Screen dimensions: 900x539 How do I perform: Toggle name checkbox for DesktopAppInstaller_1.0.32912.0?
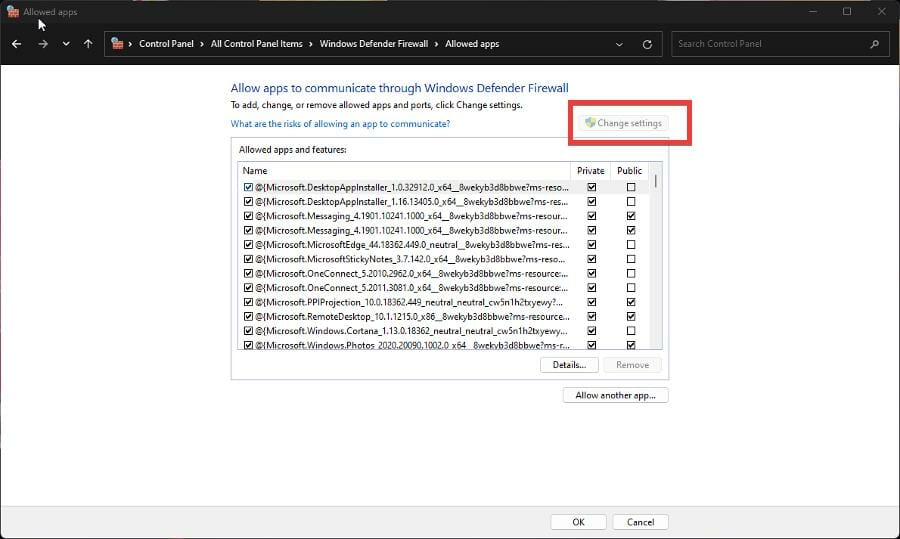[x=248, y=187]
